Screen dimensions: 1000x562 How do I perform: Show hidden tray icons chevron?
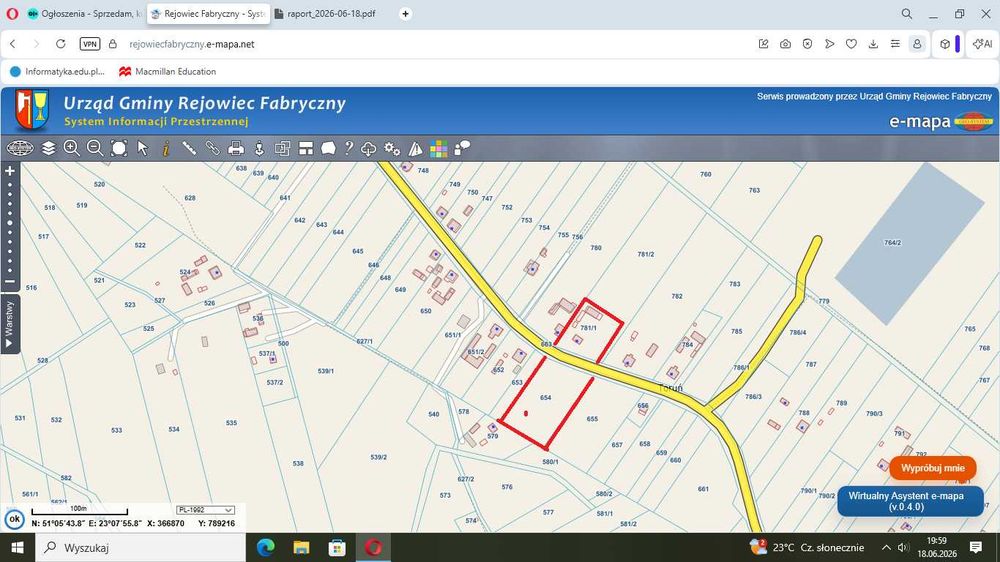tap(886, 547)
